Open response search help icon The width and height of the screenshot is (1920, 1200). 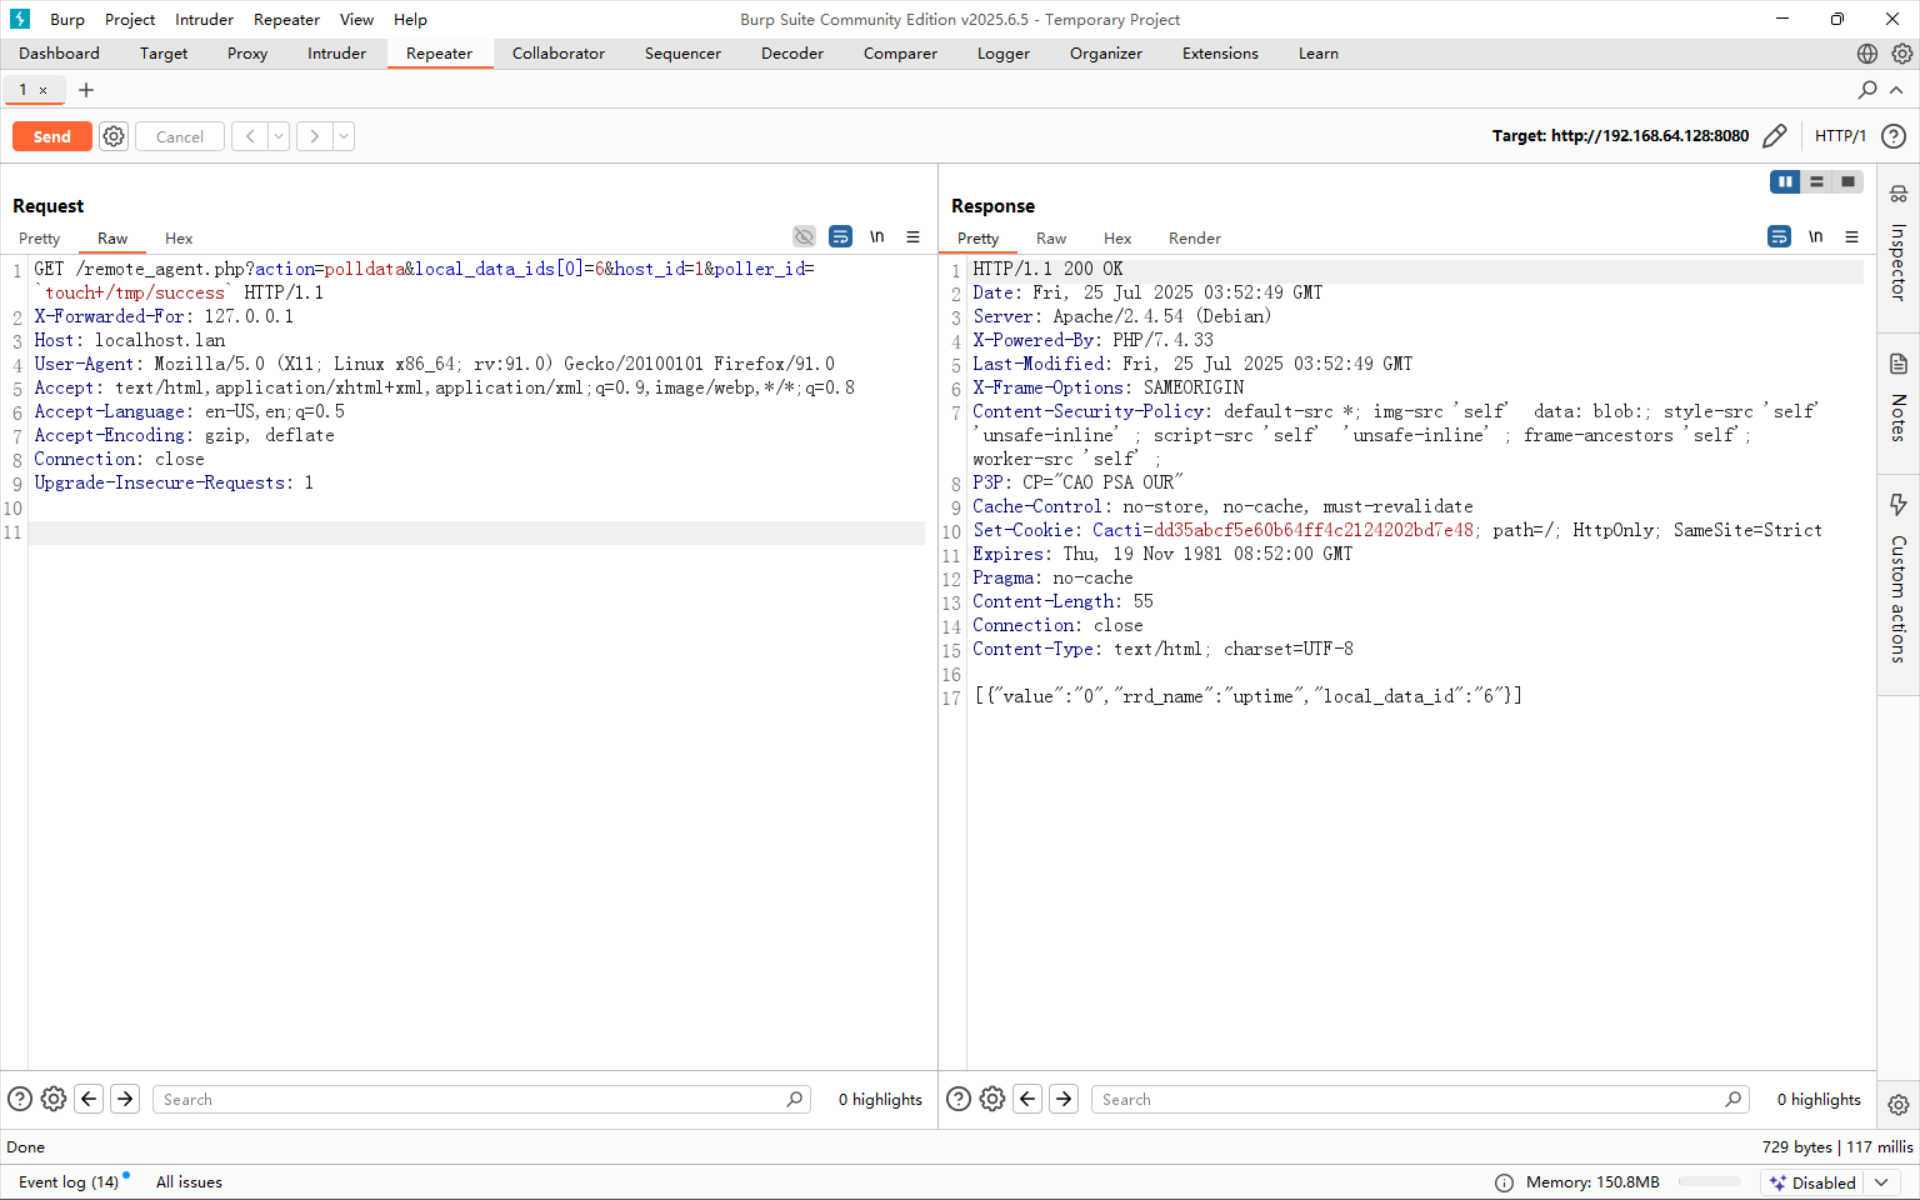point(958,1099)
